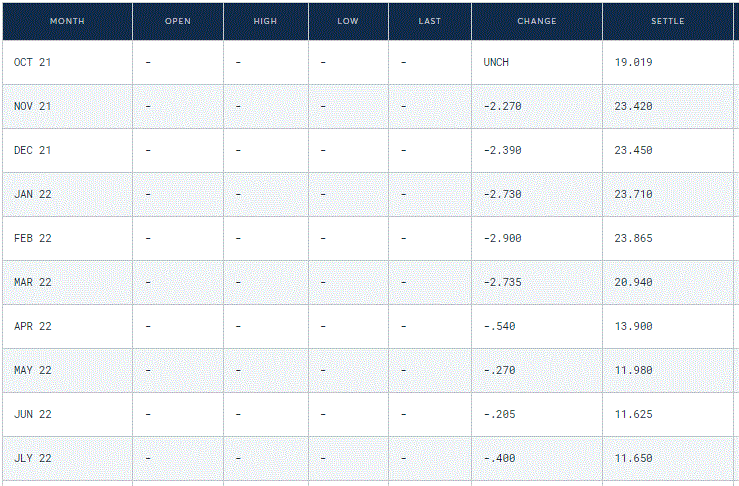
Task: Click the MONTH column header
Action: click(x=67, y=21)
